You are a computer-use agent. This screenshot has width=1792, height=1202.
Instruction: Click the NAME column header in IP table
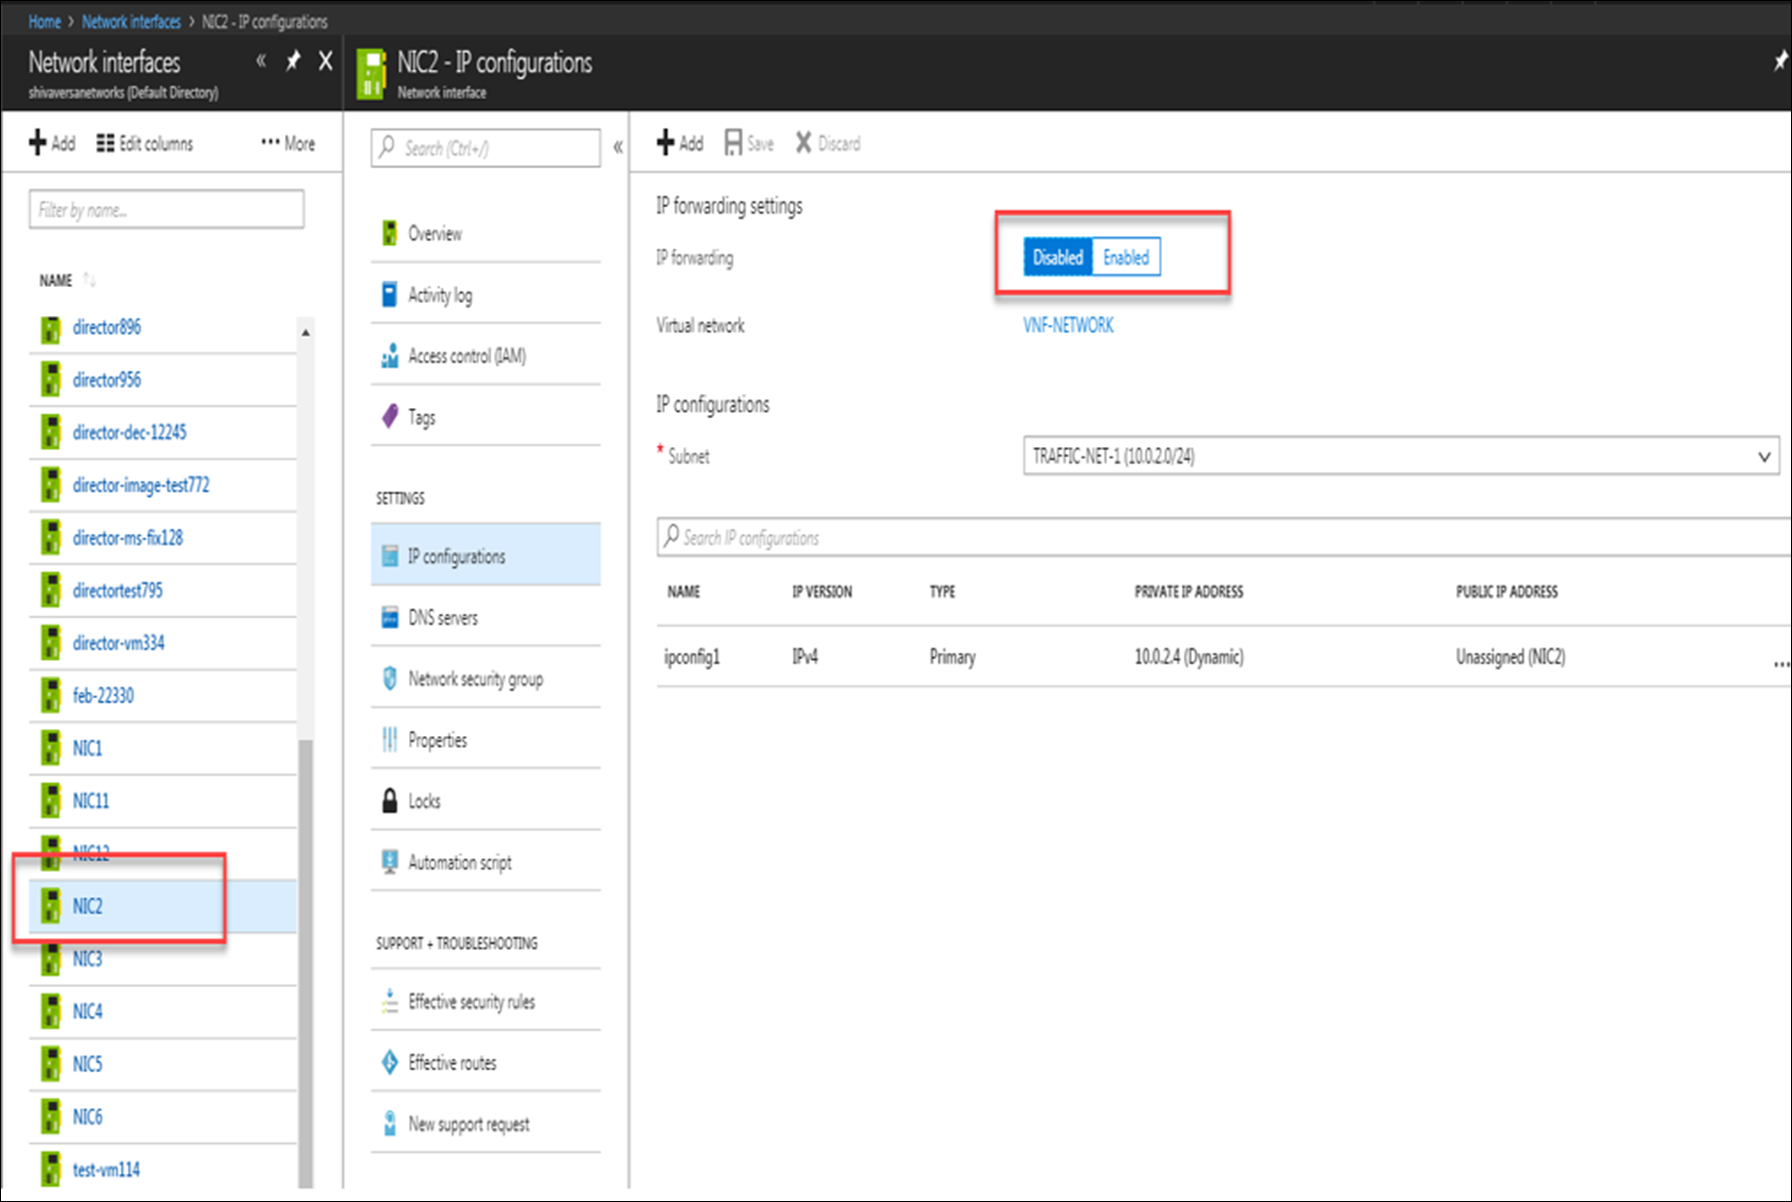(684, 592)
